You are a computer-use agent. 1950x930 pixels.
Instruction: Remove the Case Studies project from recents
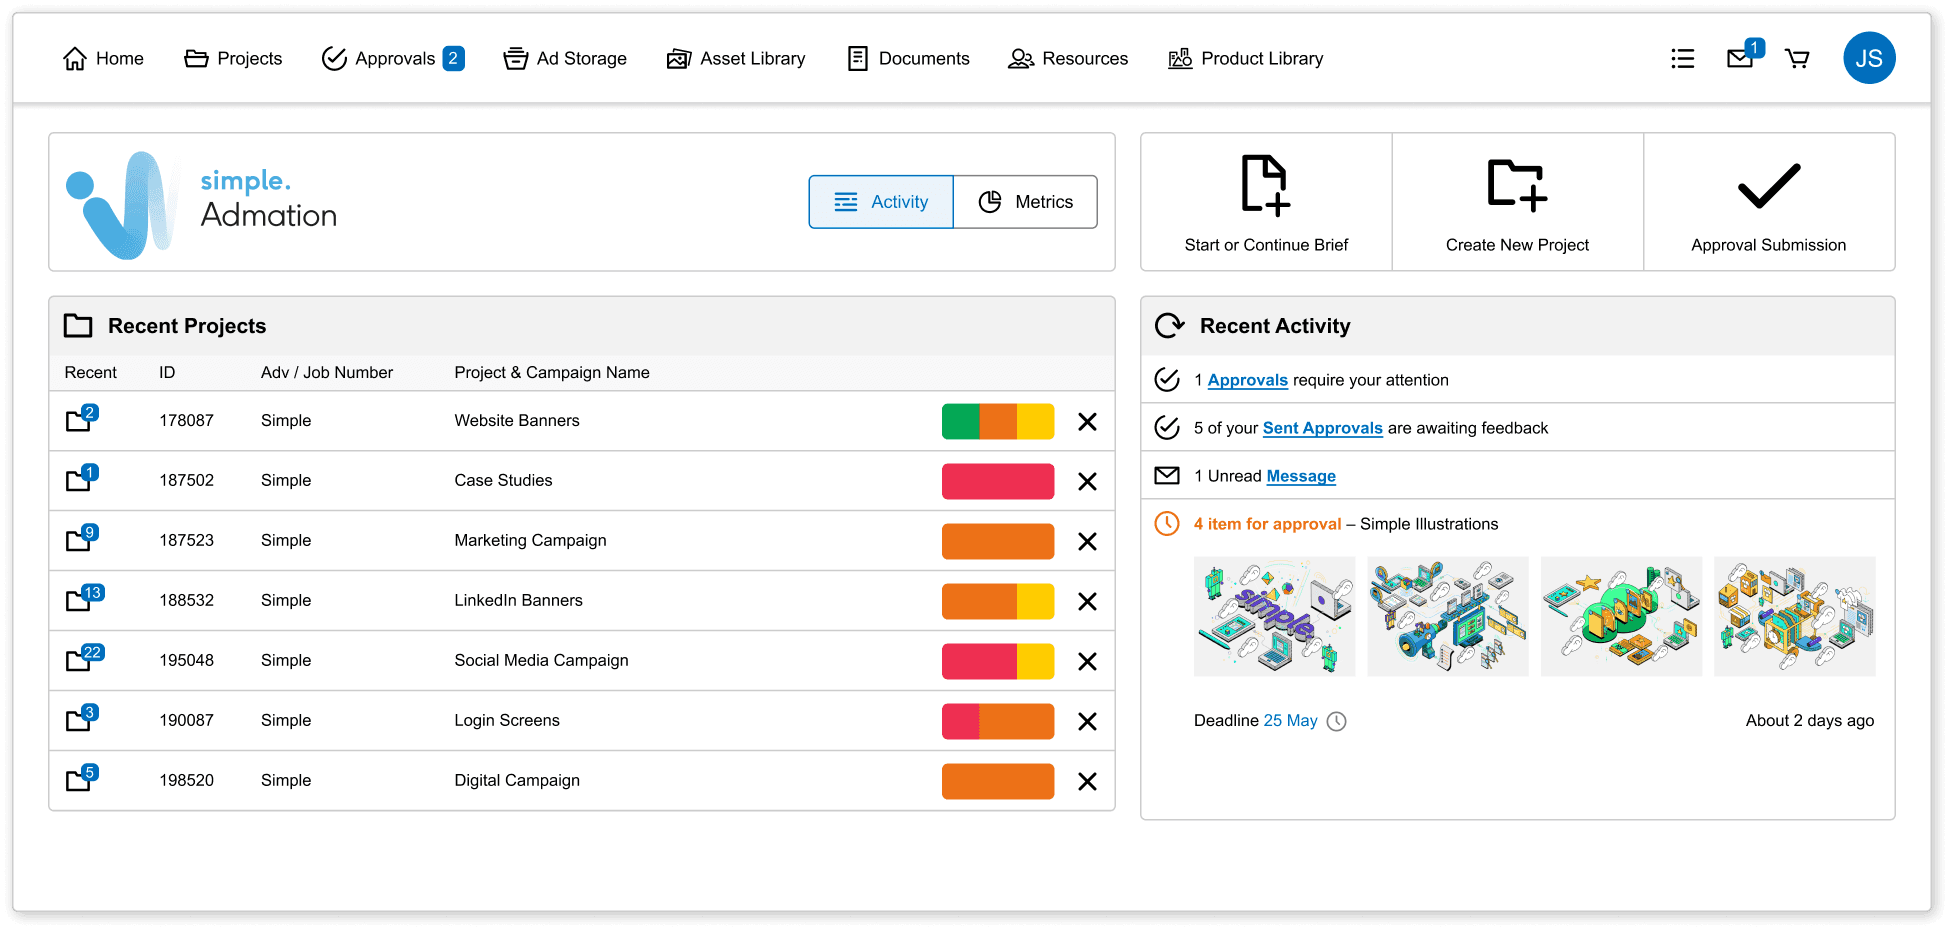(1087, 481)
